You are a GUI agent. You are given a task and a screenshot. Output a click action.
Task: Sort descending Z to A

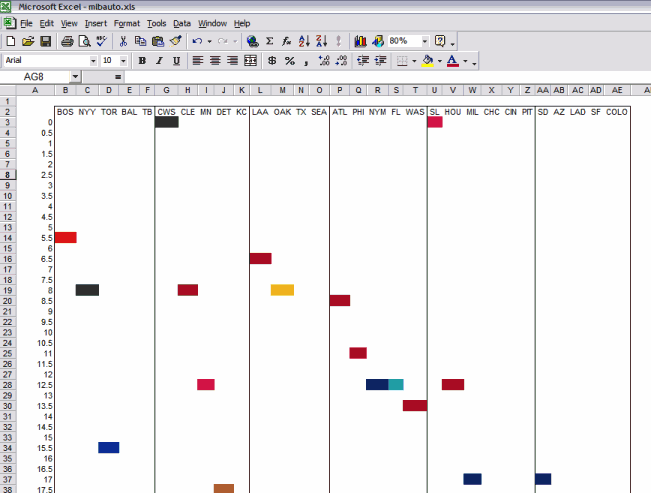coord(322,41)
